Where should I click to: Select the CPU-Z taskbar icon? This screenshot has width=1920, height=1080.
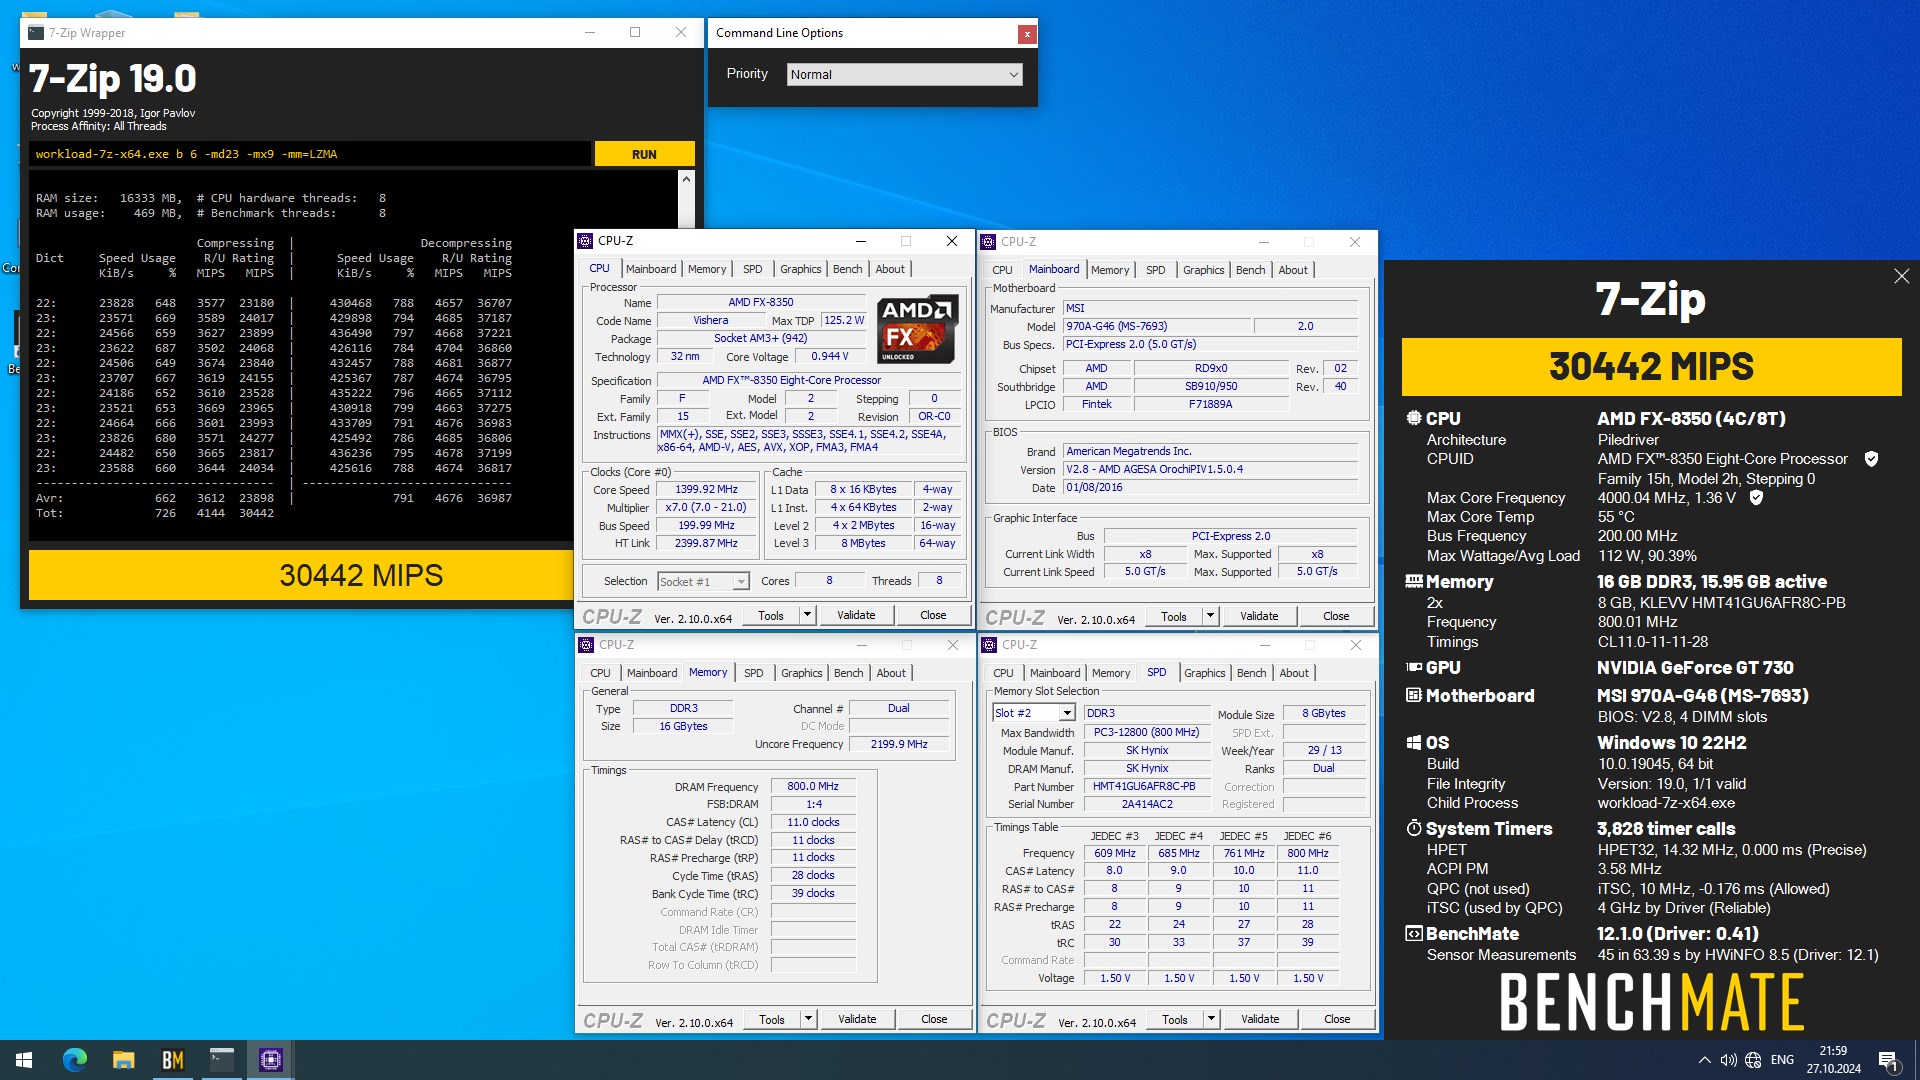click(270, 1060)
